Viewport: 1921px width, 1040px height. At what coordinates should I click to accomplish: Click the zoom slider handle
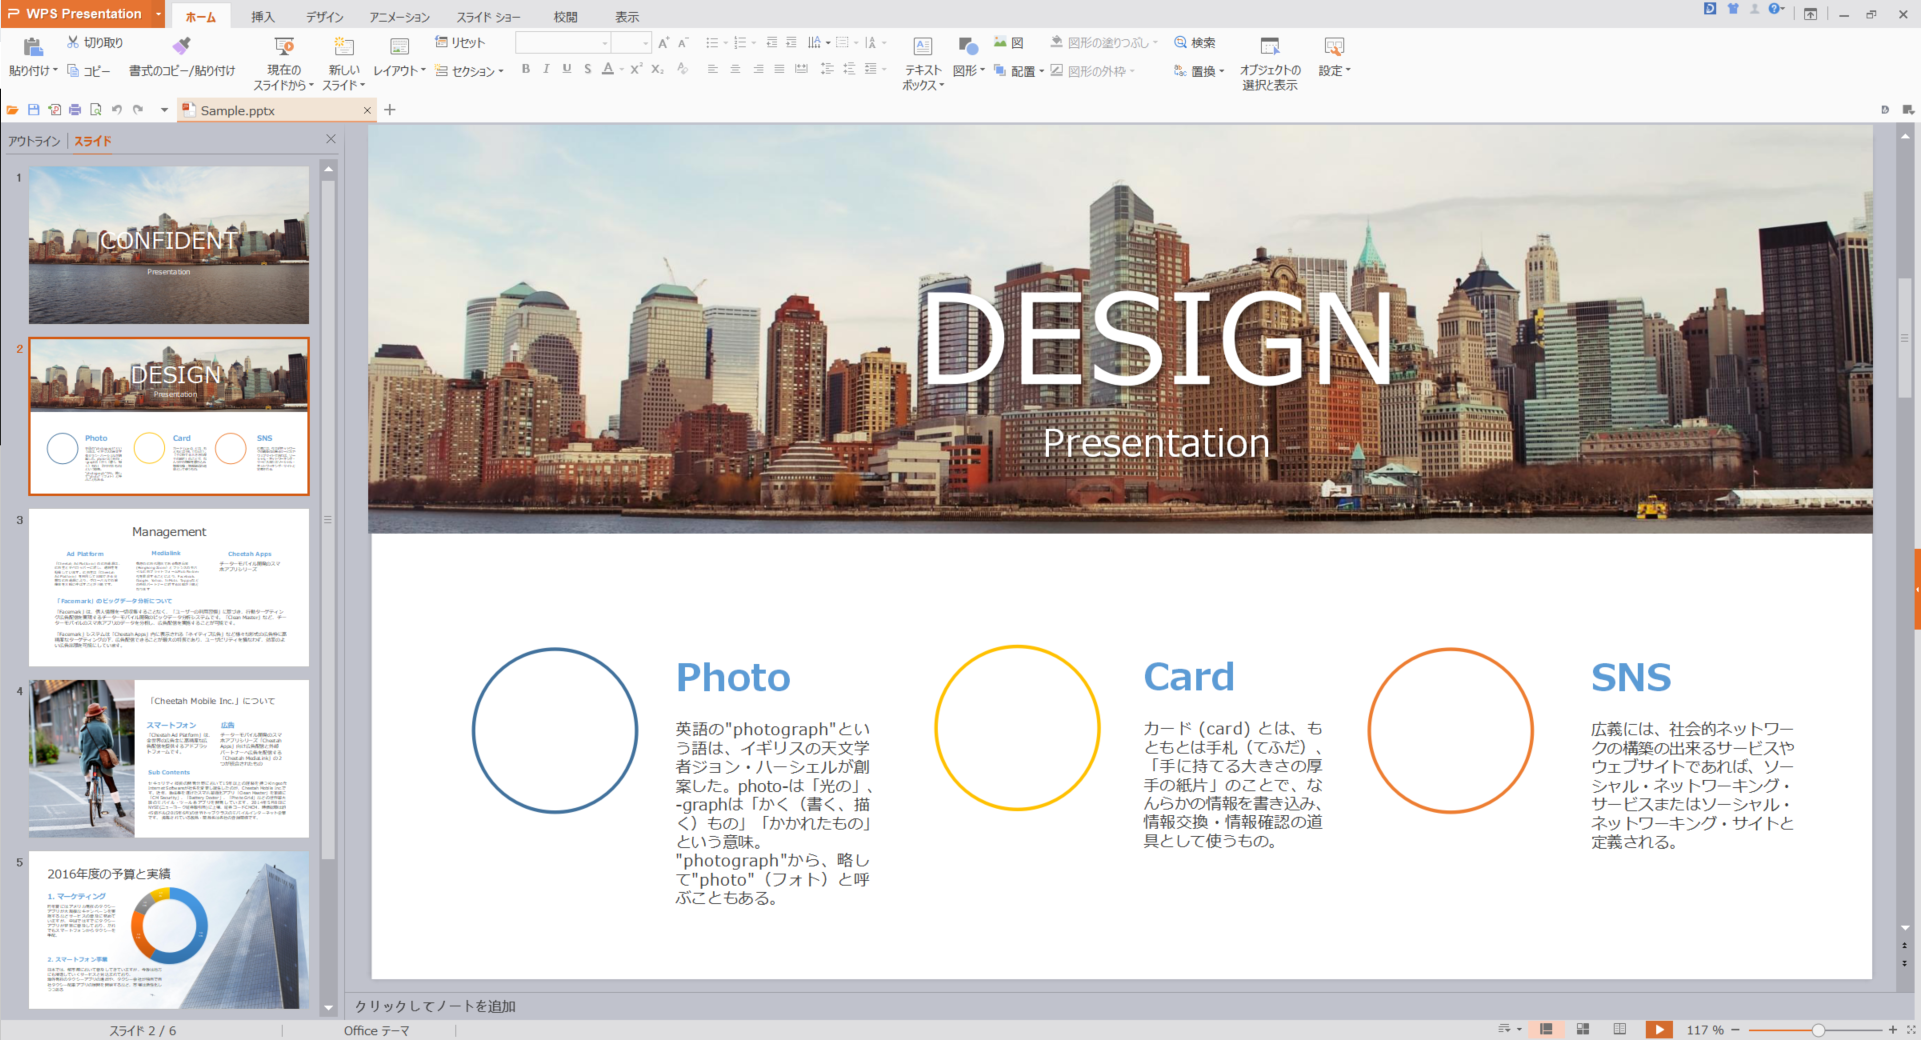[x=1818, y=1030]
